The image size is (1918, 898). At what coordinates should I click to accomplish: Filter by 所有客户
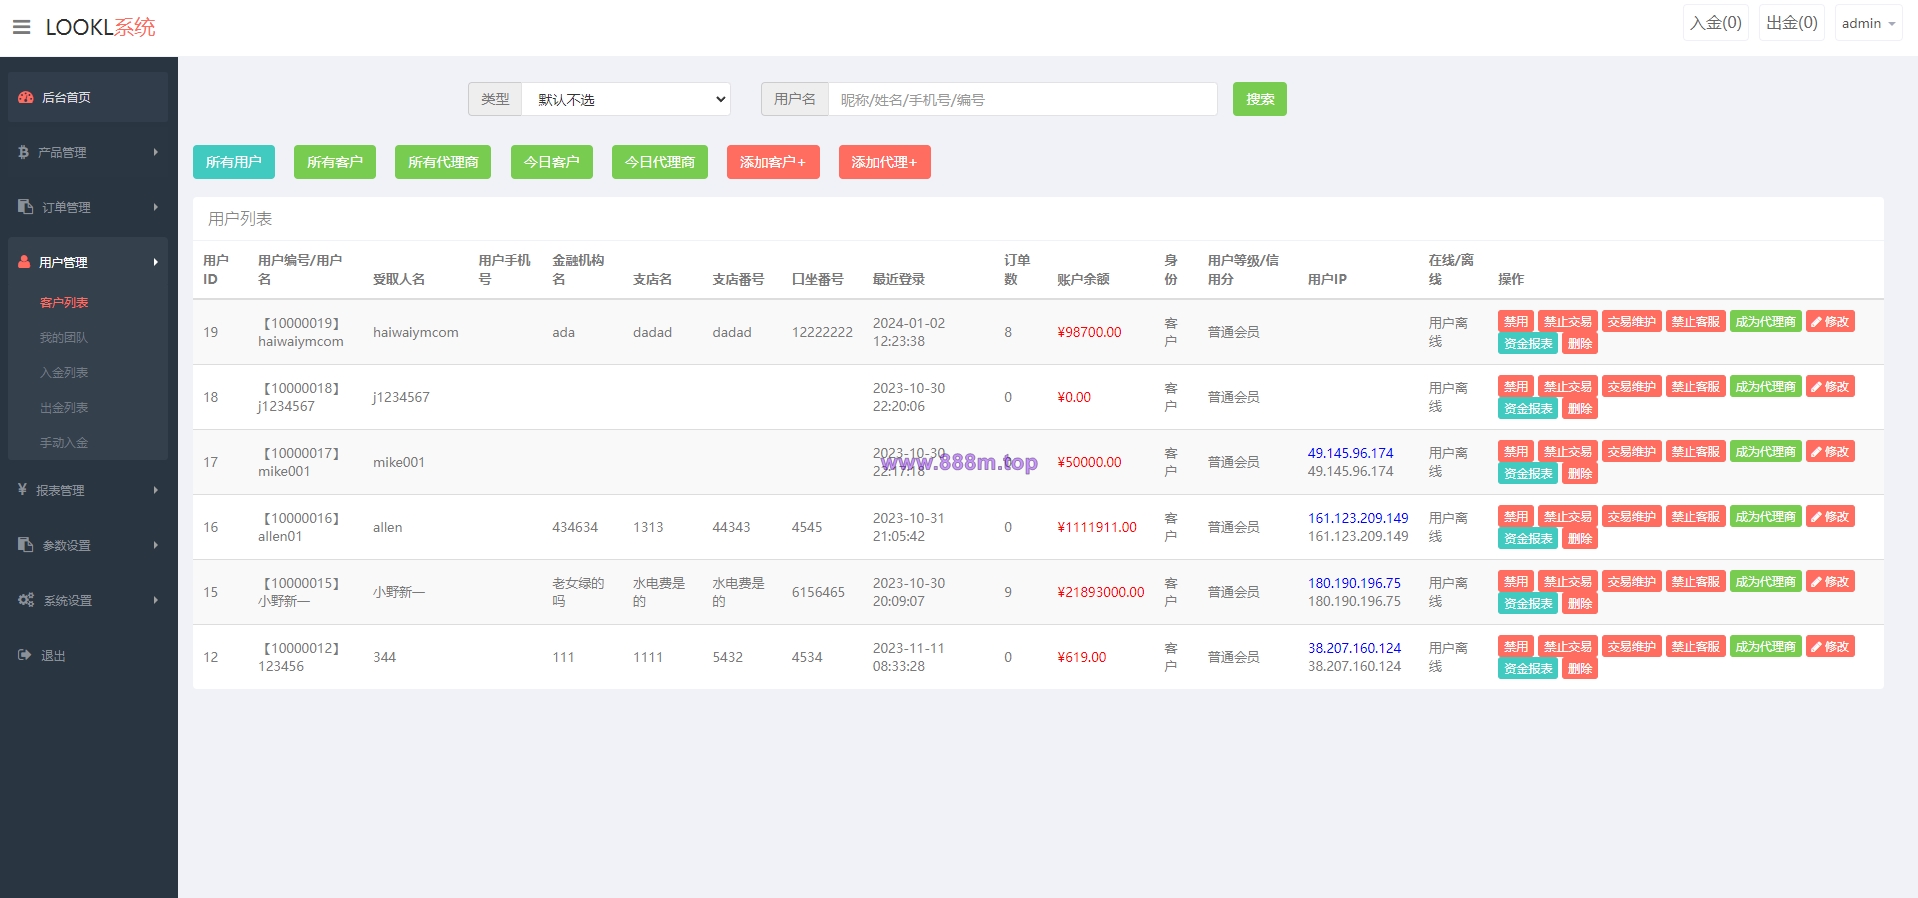pos(335,162)
